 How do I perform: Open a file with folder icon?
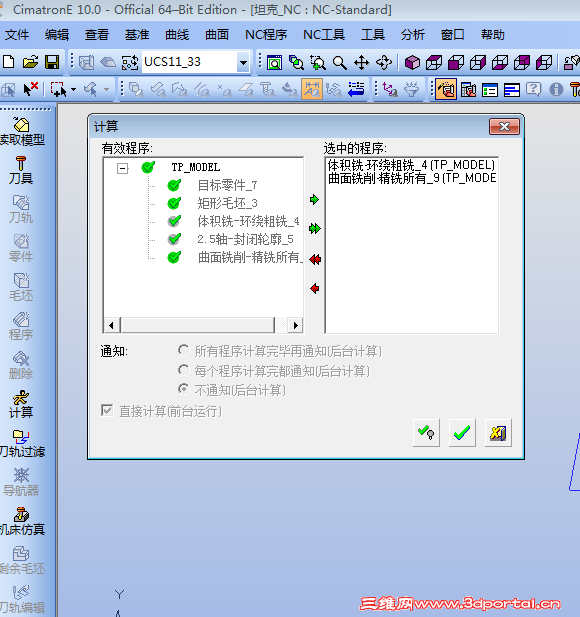pos(30,62)
